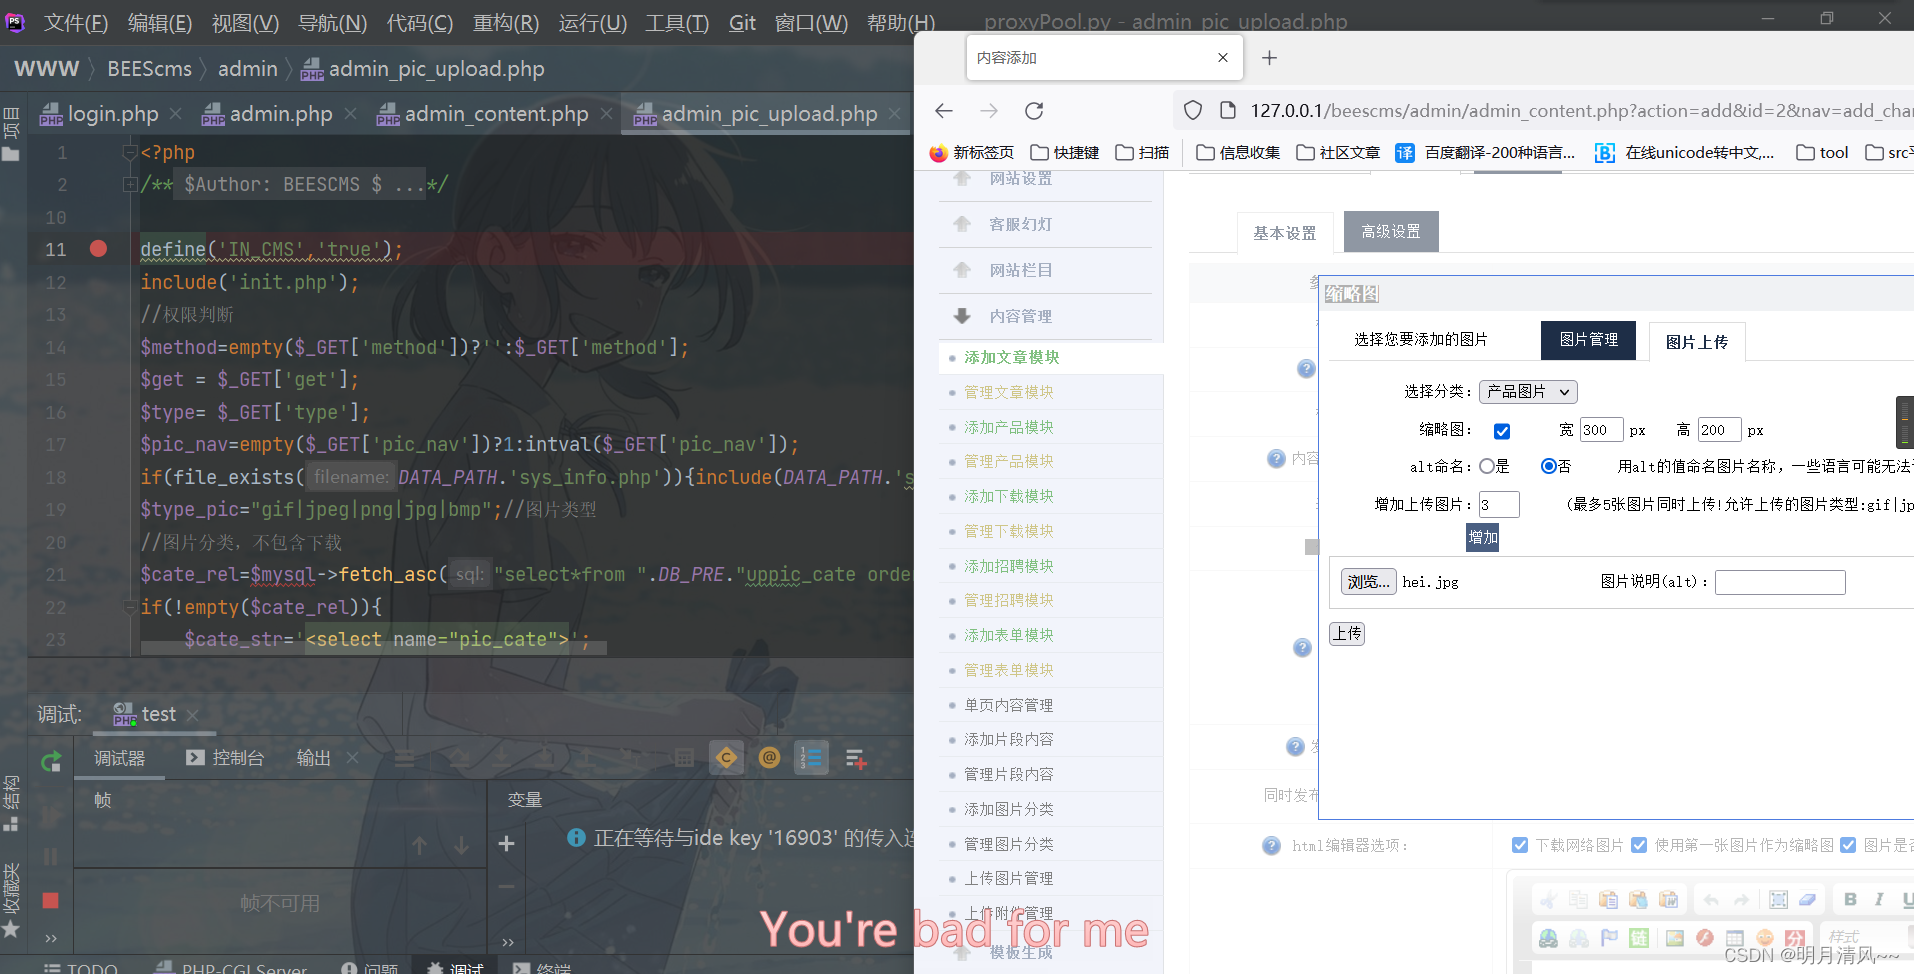Click the shield tracking-protection icon in address bar

(x=1193, y=110)
